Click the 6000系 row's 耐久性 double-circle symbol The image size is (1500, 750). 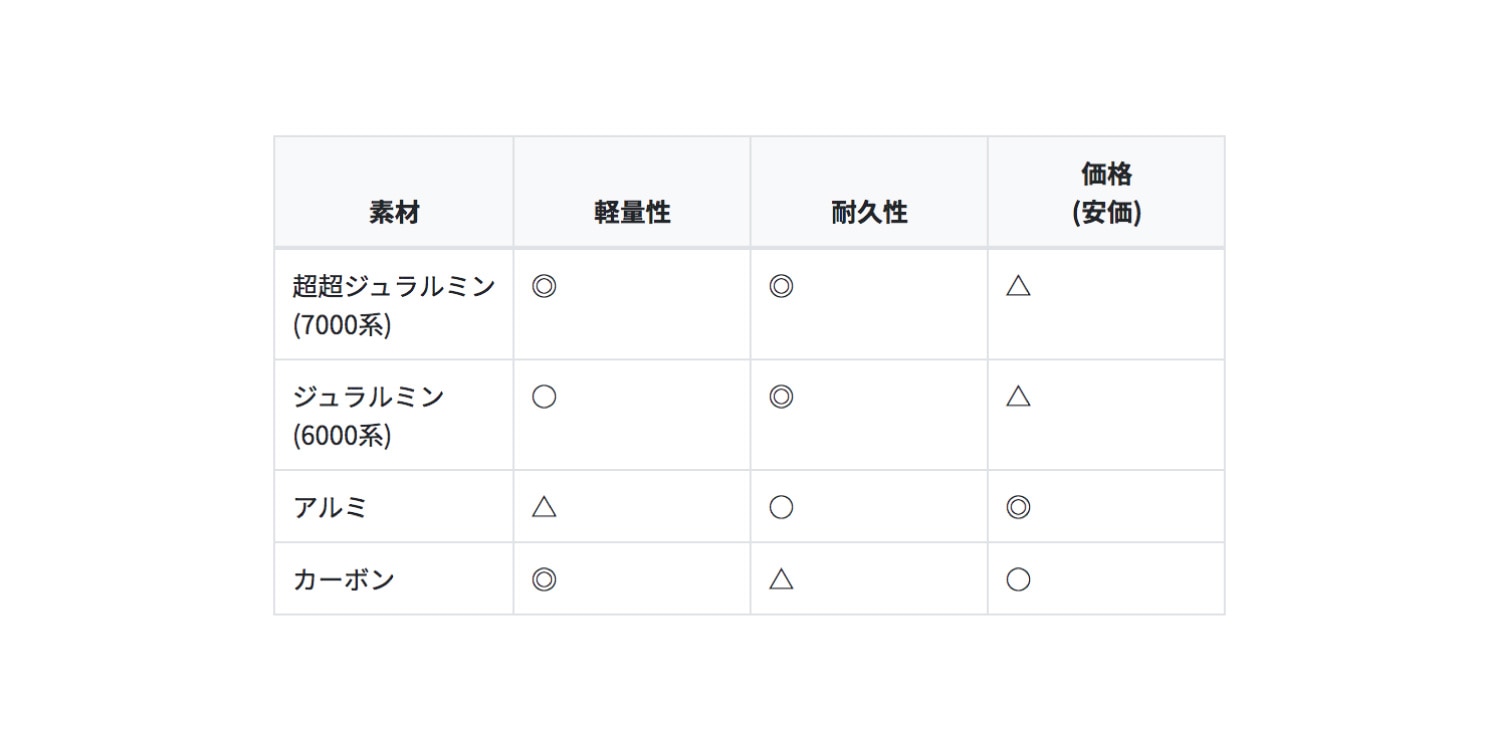tap(781, 397)
